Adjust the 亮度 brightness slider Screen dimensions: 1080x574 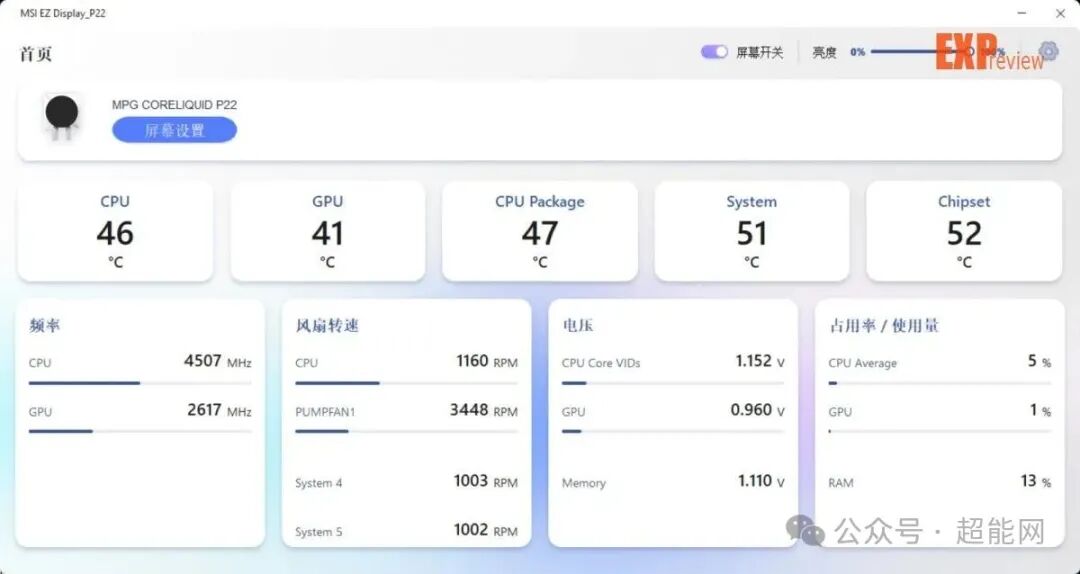click(x=922, y=52)
